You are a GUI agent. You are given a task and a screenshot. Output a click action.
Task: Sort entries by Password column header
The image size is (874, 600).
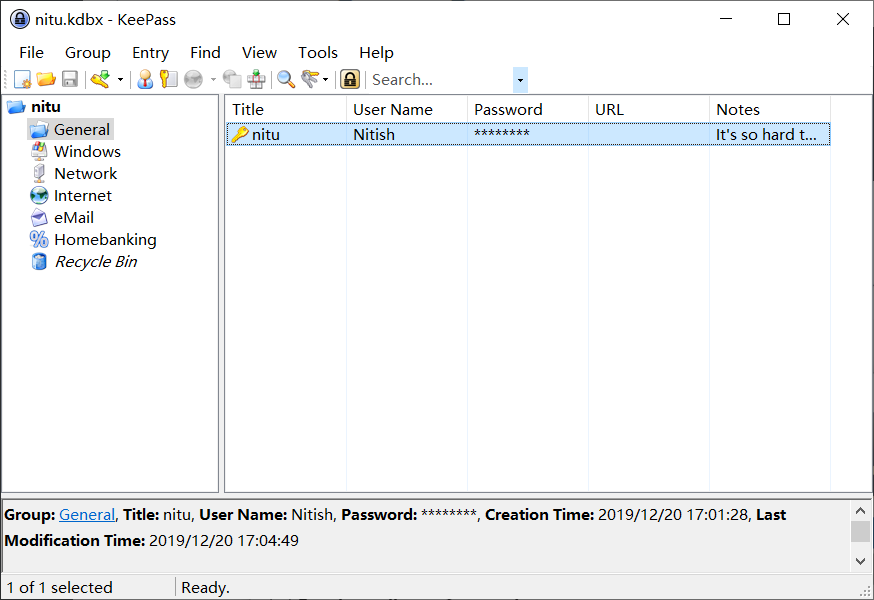[528, 109]
